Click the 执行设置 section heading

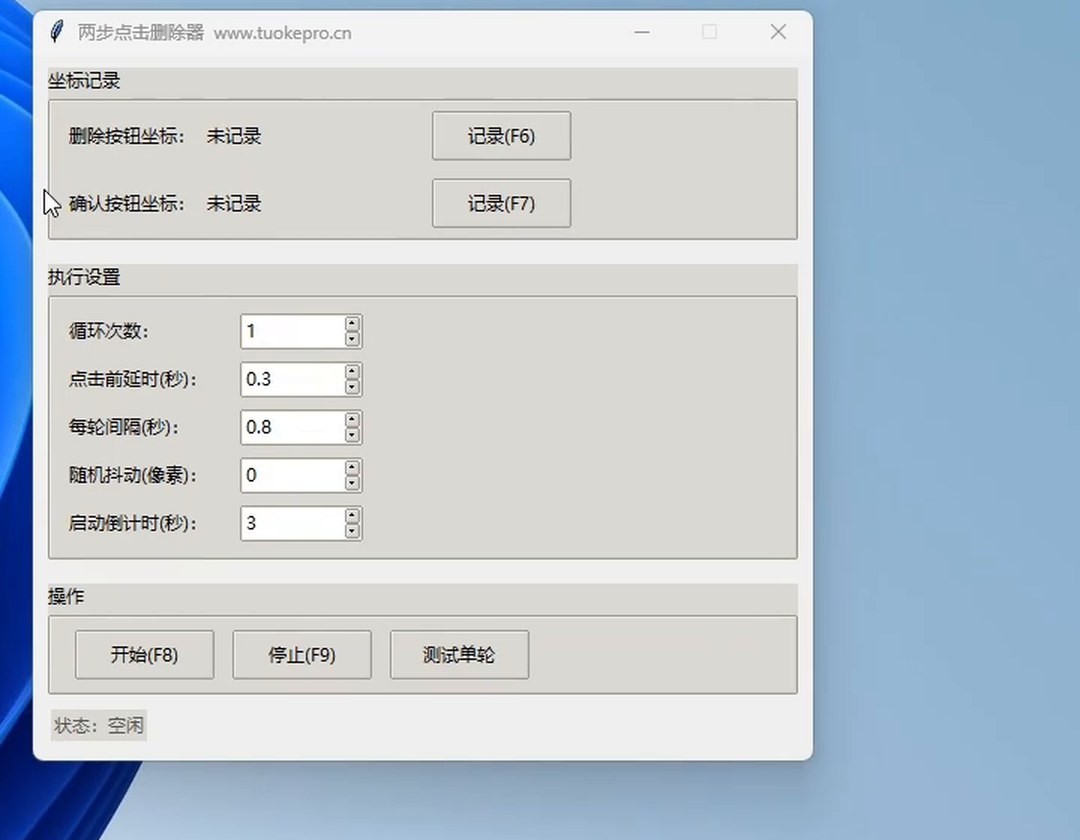(84, 277)
